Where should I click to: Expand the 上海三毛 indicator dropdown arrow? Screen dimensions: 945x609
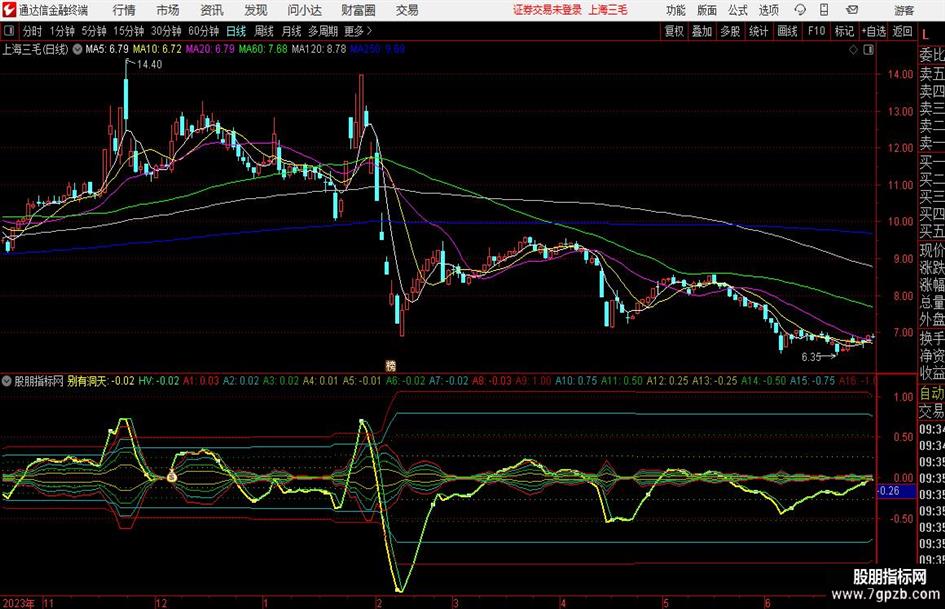77,49
